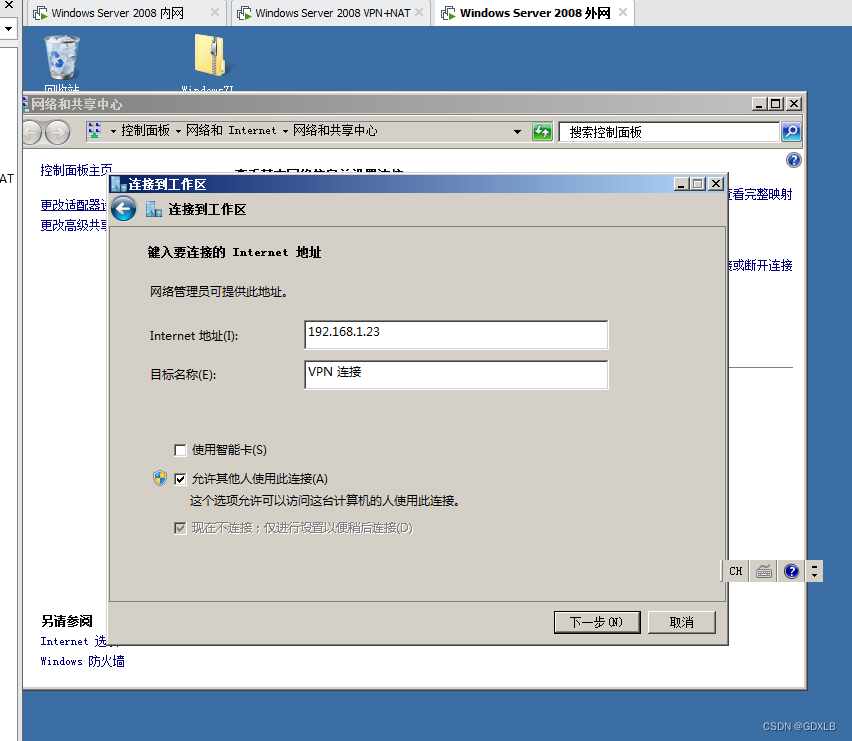This screenshot has width=852, height=741.
Task: Expand the 网络和 Internet breadcrumb arrow
Action: coord(285,131)
